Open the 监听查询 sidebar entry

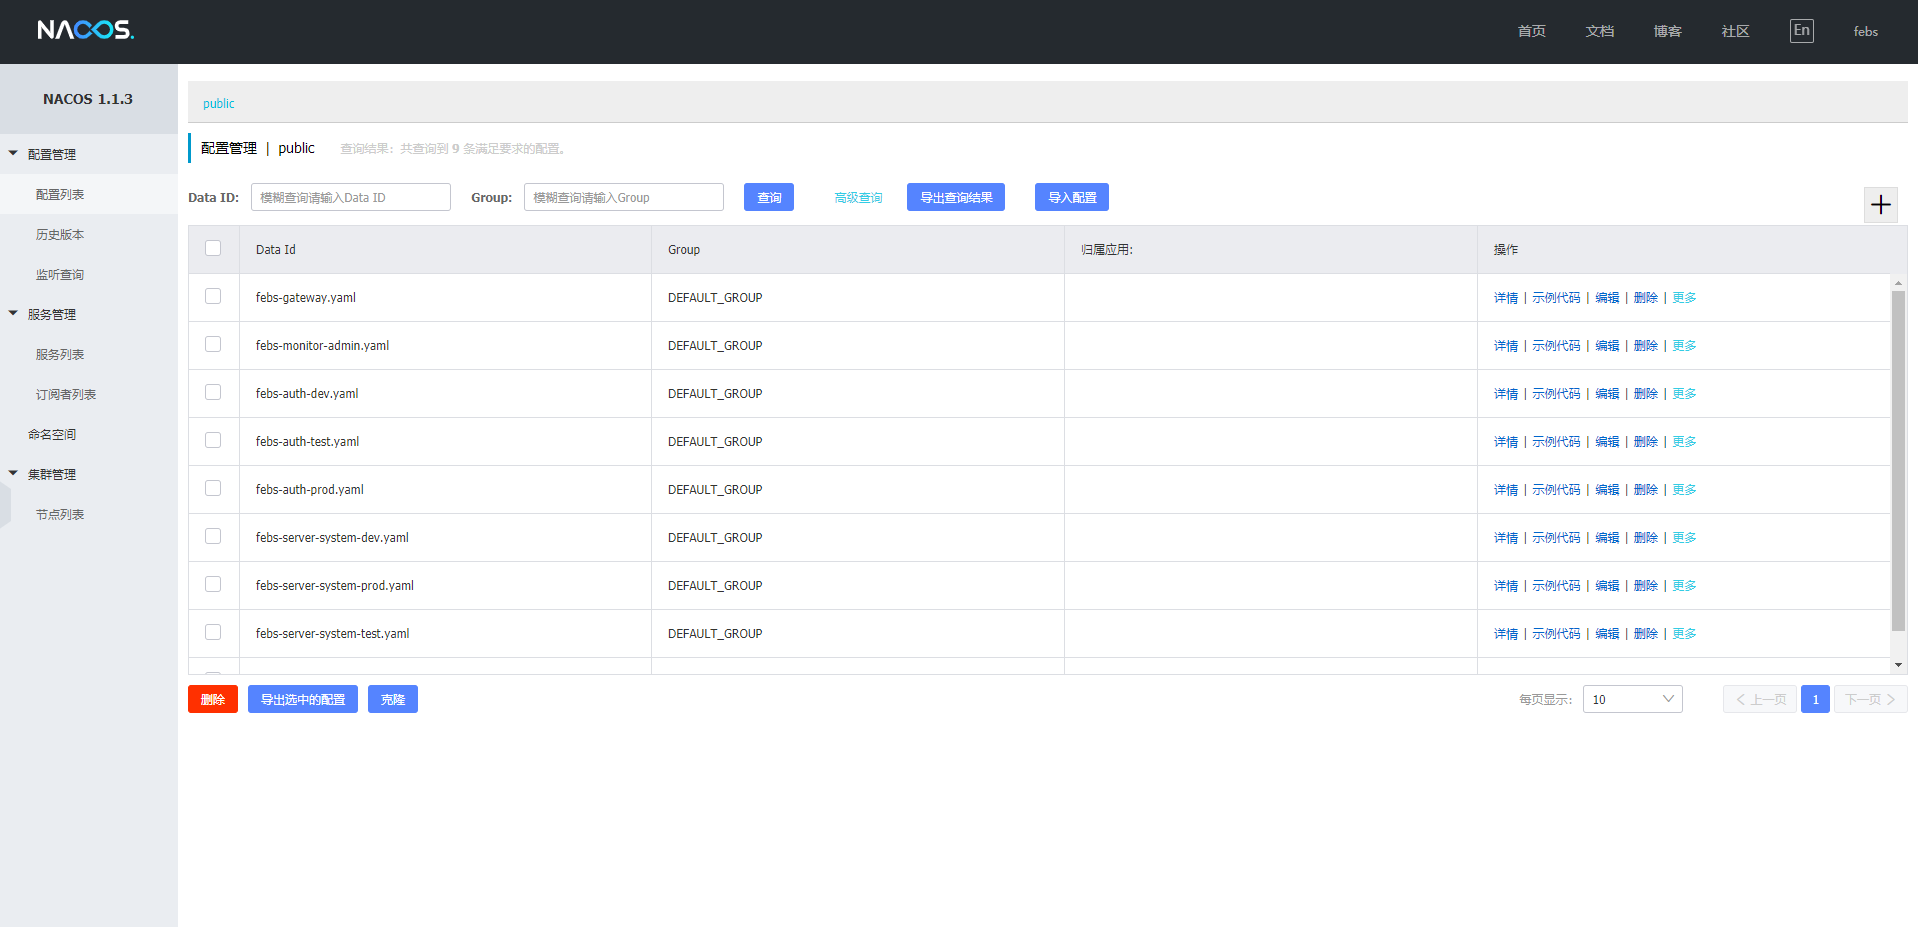tap(60, 273)
